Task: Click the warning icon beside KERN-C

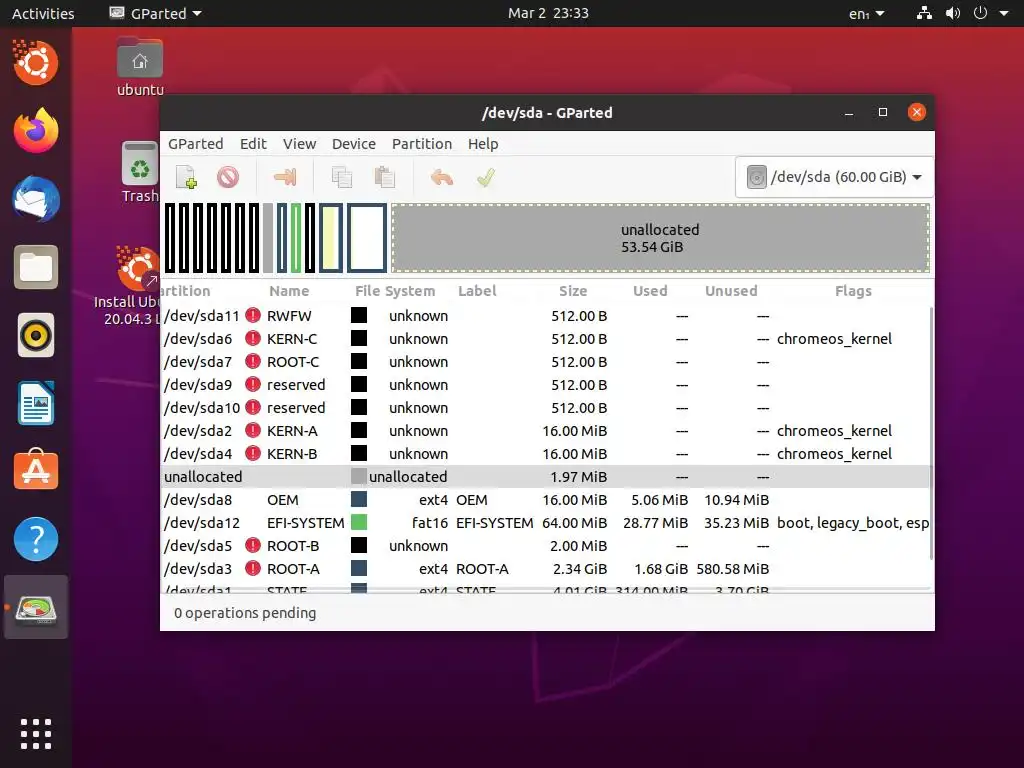Action: [253, 338]
